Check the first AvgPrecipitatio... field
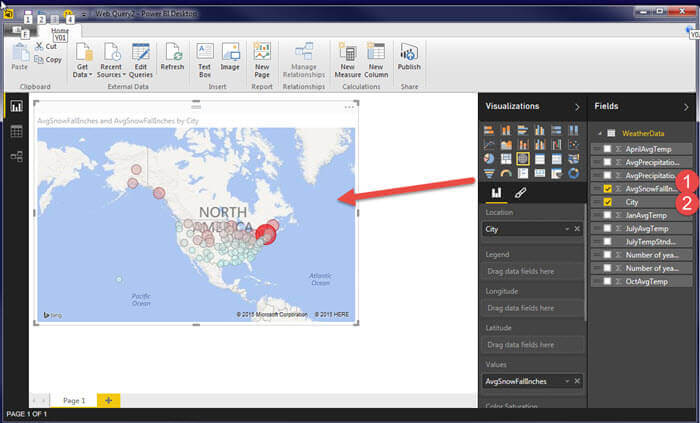This screenshot has width=700, height=423. click(607, 162)
